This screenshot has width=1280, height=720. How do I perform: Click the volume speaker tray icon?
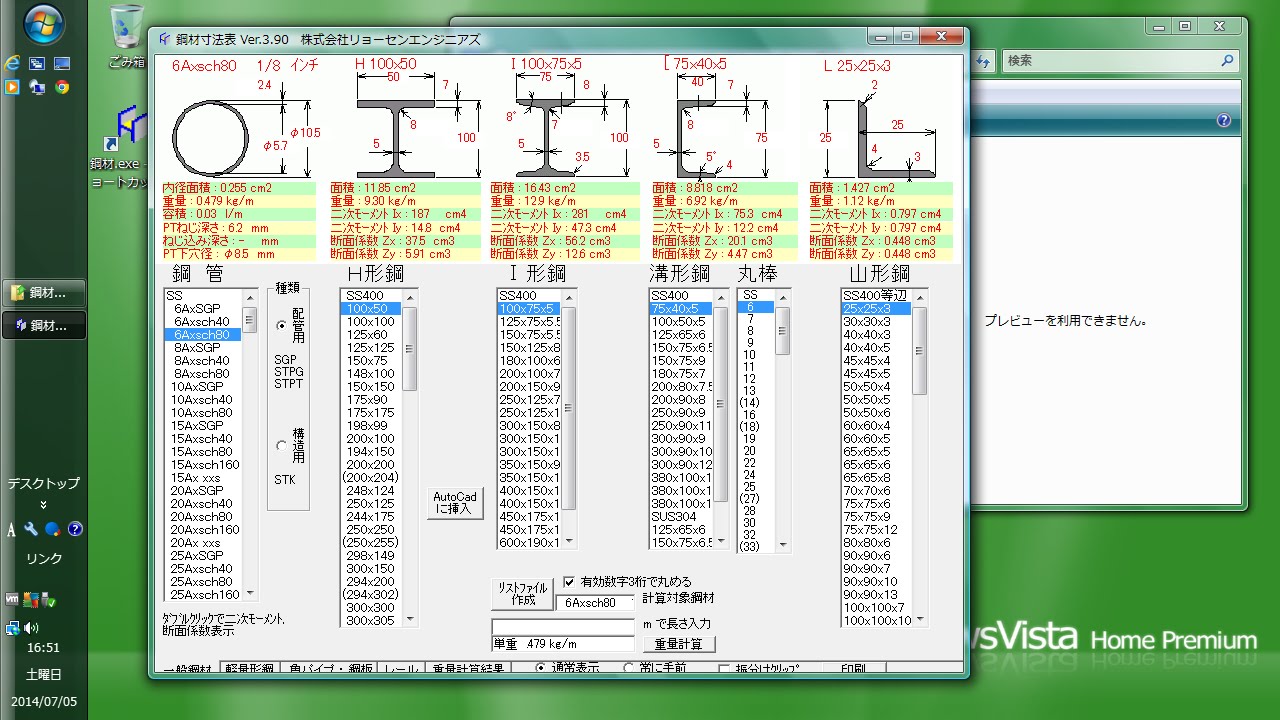click(x=31, y=628)
